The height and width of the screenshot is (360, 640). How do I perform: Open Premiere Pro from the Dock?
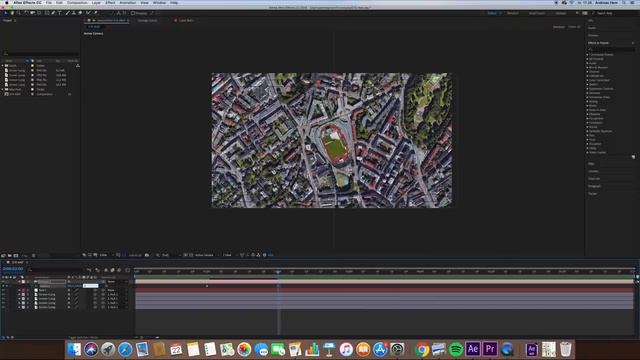point(490,349)
